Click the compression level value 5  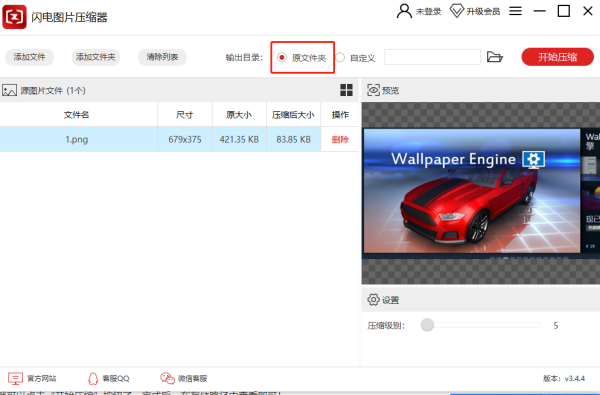[556, 325]
